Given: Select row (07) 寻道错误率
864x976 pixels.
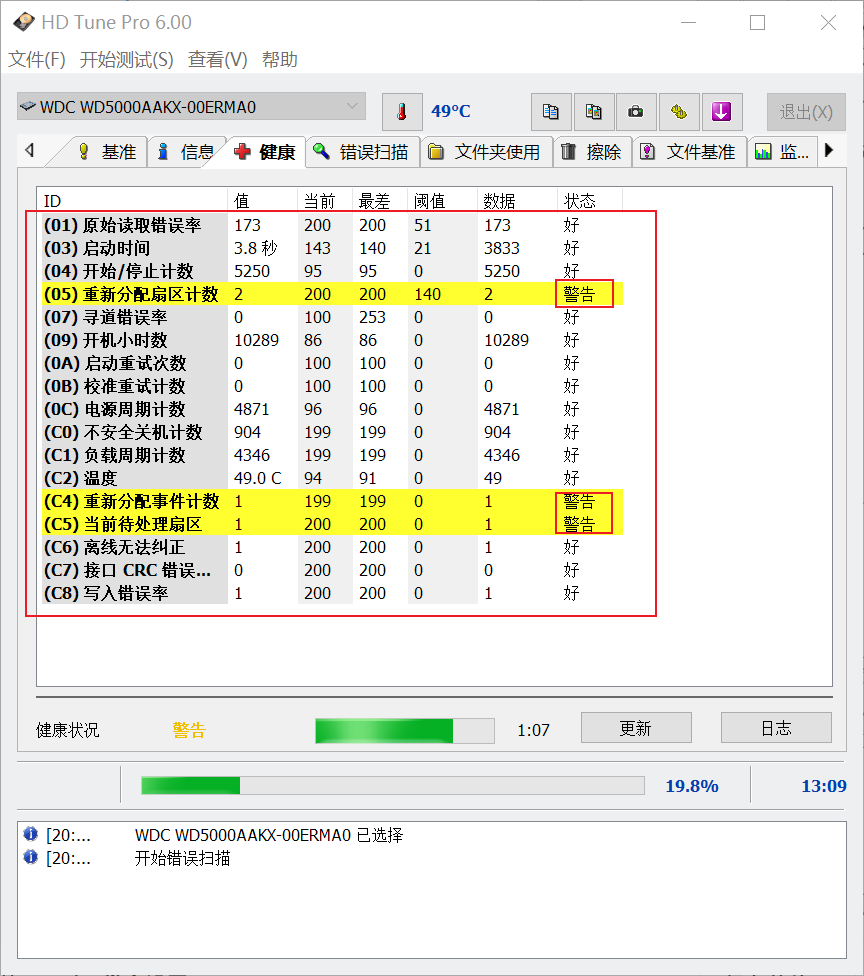Looking at the screenshot, I should [x=332, y=317].
